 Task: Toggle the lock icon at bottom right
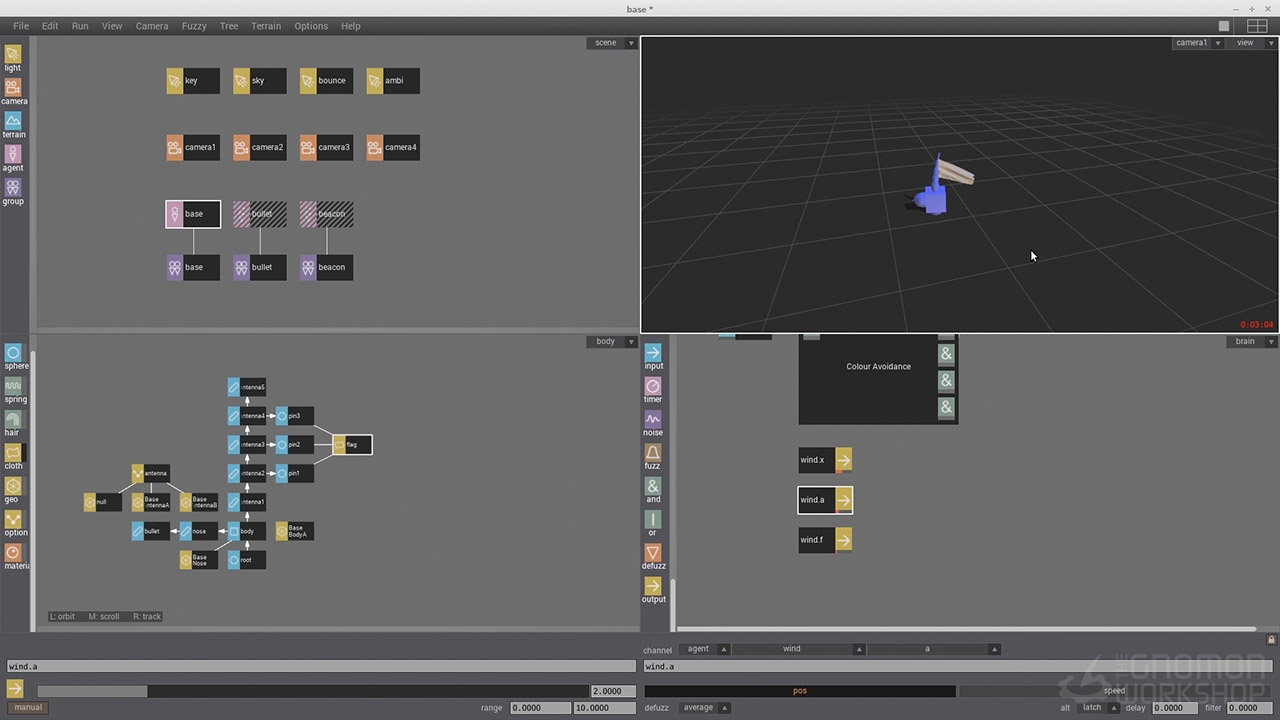point(1271,639)
